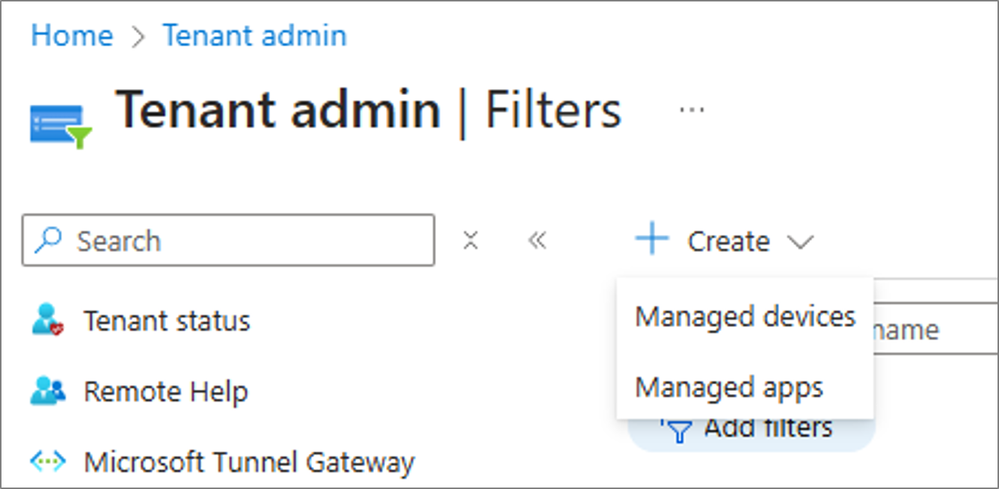Open Remote Help from the sidebar
Viewport: 999px width, 489px height.
[x=166, y=391]
